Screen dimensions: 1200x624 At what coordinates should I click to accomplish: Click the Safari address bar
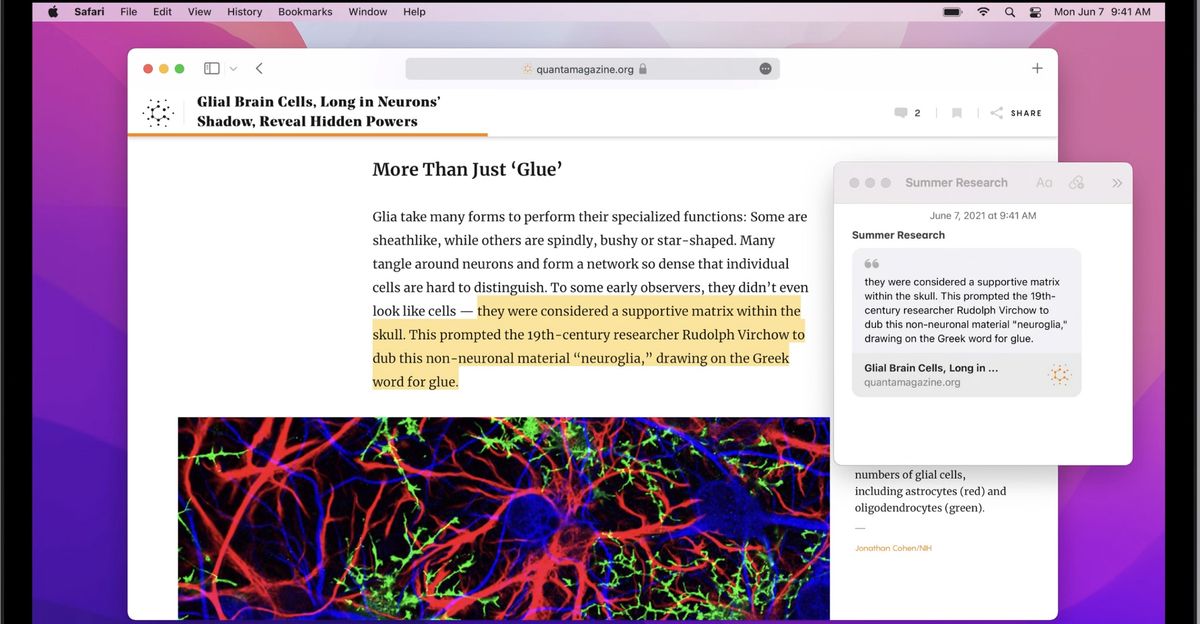(x=590, y=68)
